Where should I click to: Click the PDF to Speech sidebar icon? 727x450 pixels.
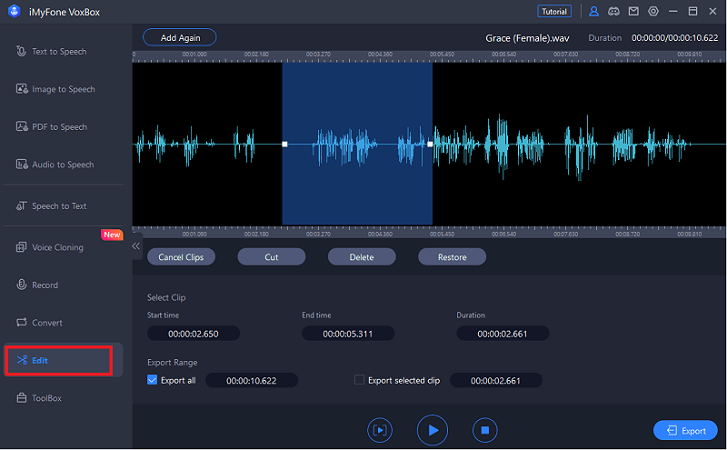point(22,126)
